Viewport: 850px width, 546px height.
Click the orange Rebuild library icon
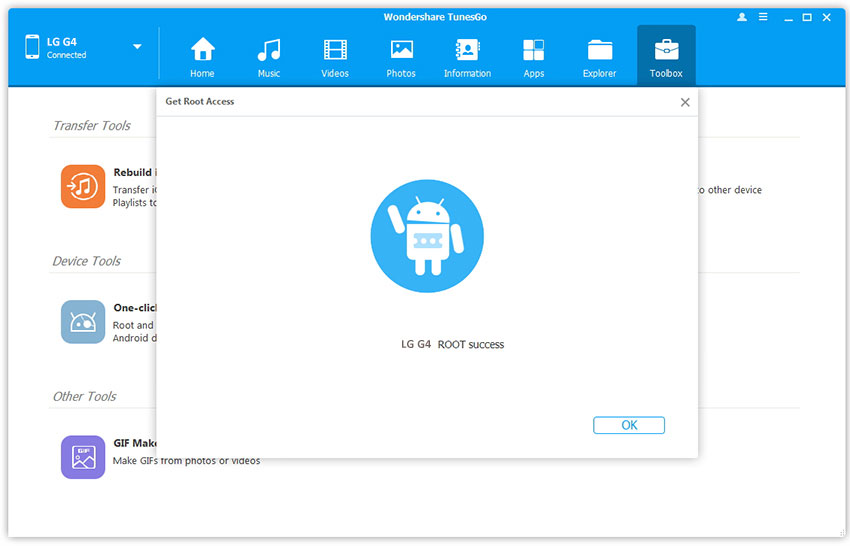tap(82, 186)
